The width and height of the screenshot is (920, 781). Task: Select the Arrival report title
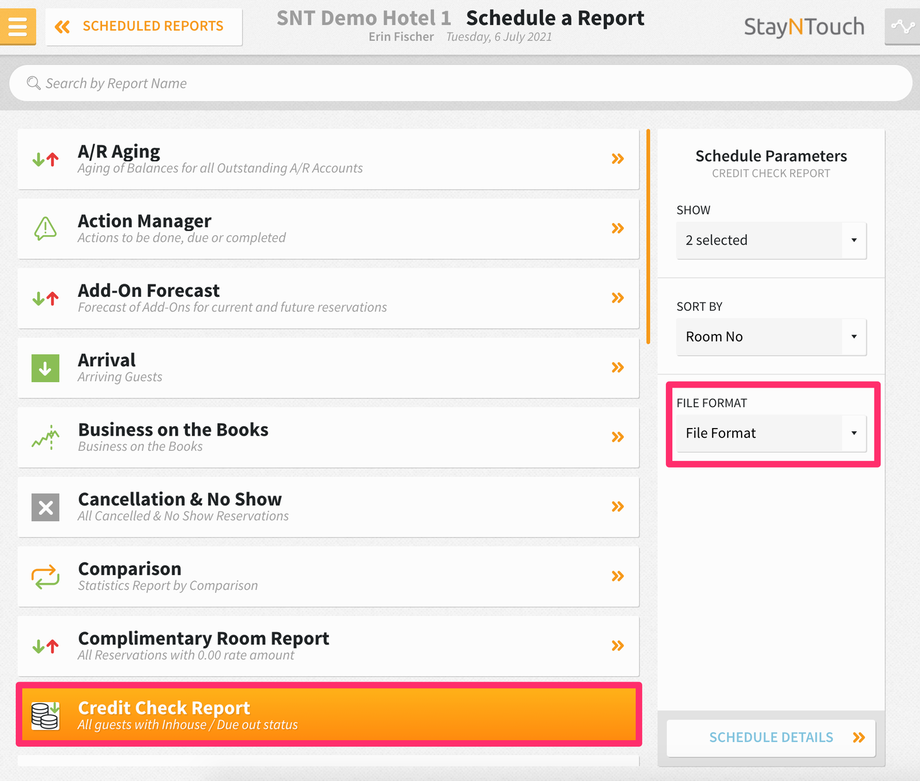click(106, 360)
